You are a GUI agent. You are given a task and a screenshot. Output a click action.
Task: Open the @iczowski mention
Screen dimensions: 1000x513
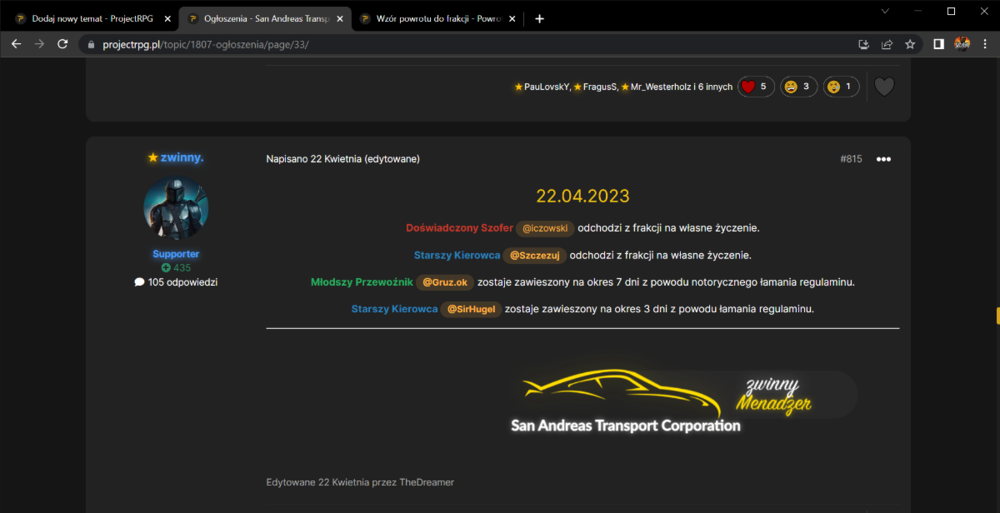[x=545, y=228]
